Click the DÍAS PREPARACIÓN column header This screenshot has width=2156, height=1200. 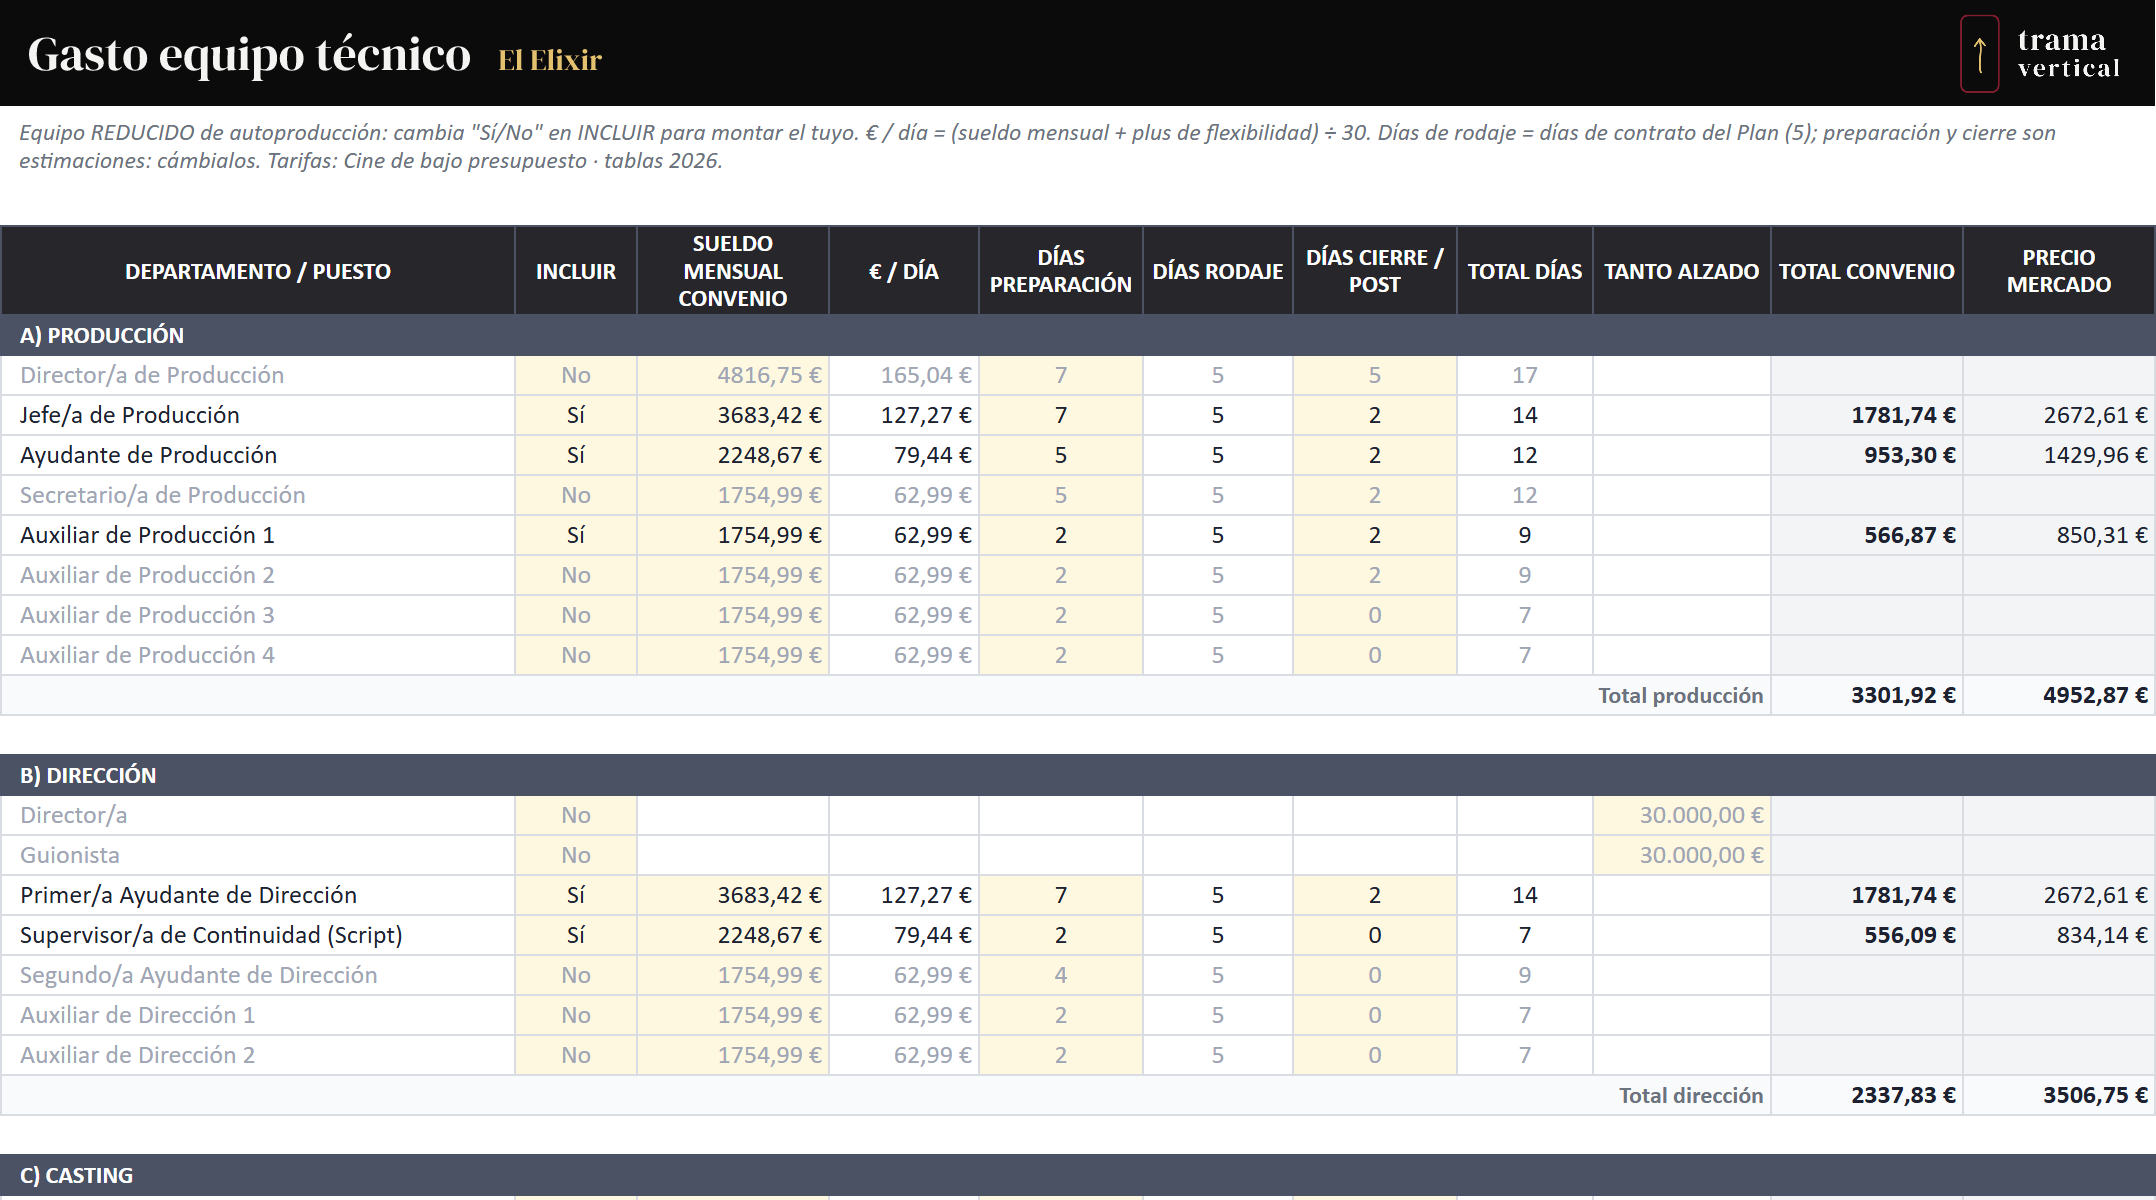(x=1061, y=271)
